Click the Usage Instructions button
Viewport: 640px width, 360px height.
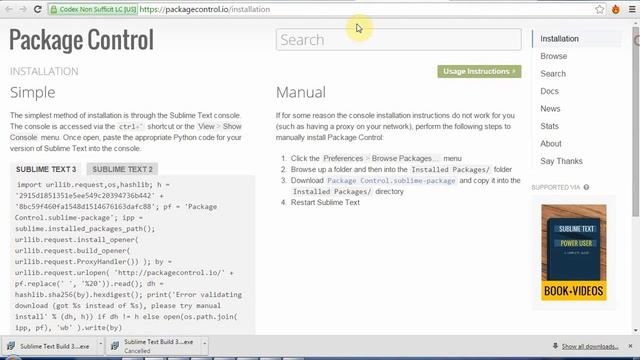click(x=479, y=71)
